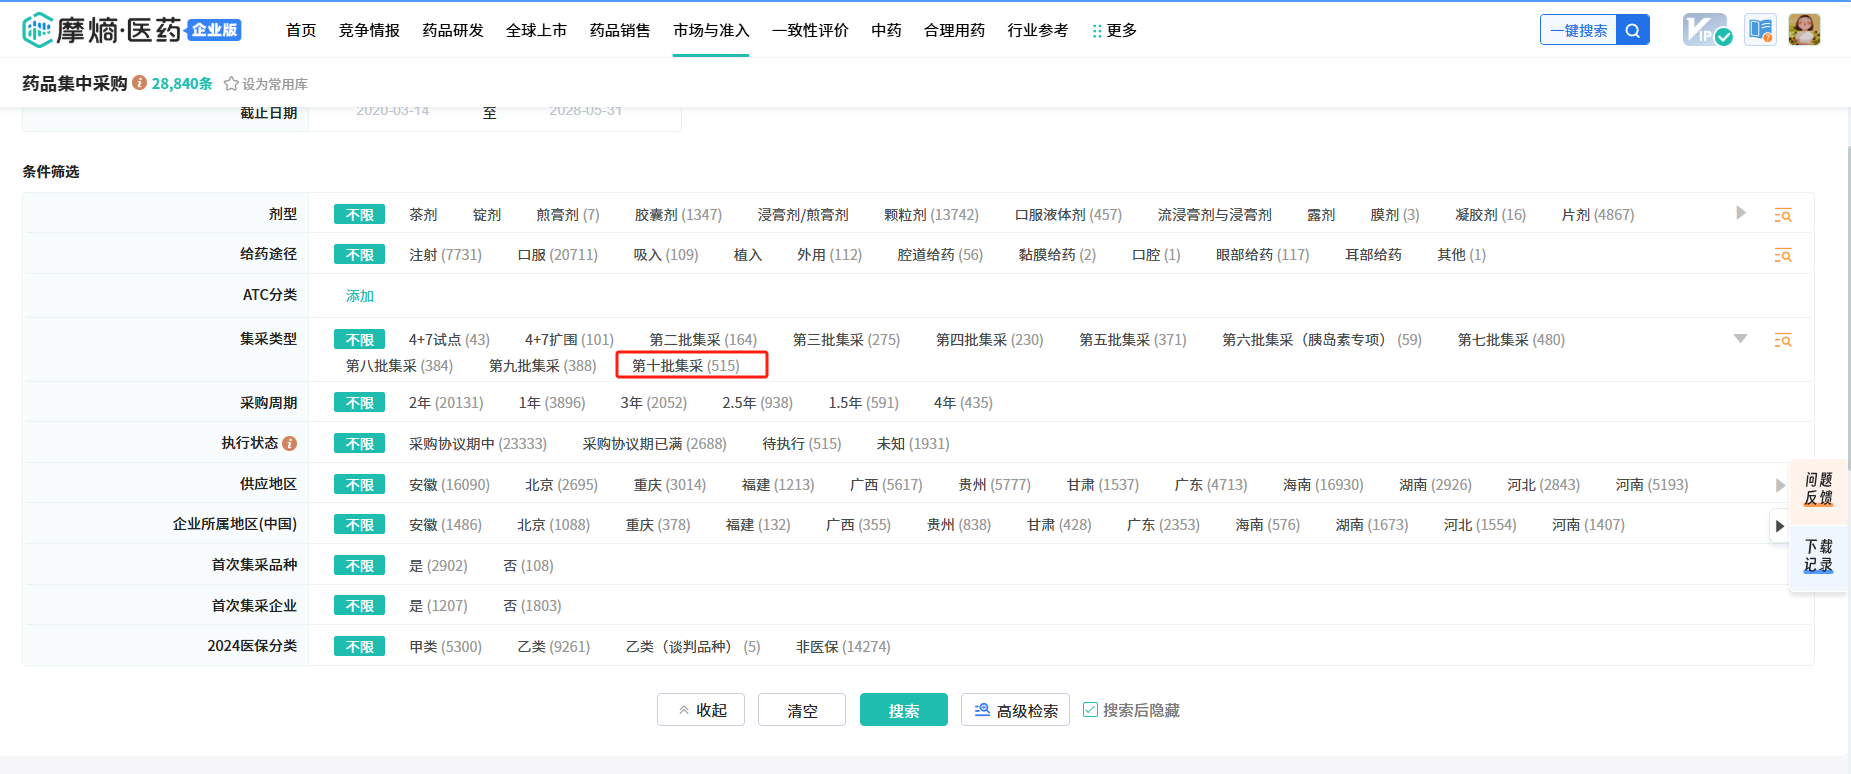
Task: Open the 市场与准入 navigation tab
Action: pyautogui.click(x=711, y=30)
